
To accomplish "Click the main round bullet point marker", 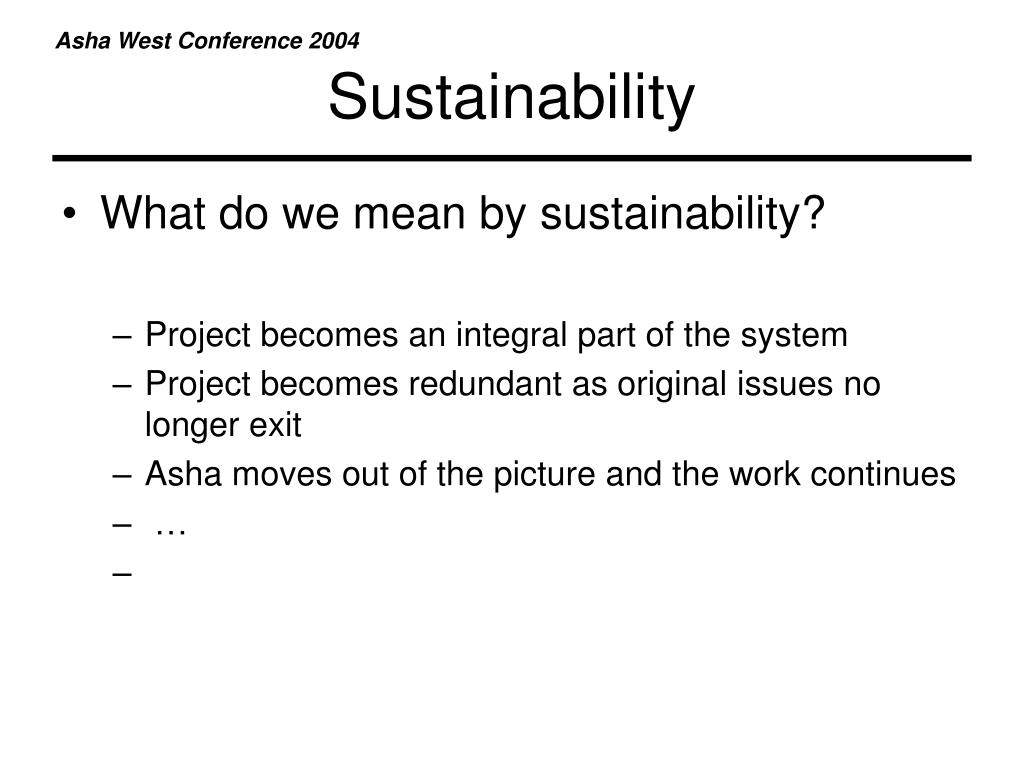I will pos(70,215).
